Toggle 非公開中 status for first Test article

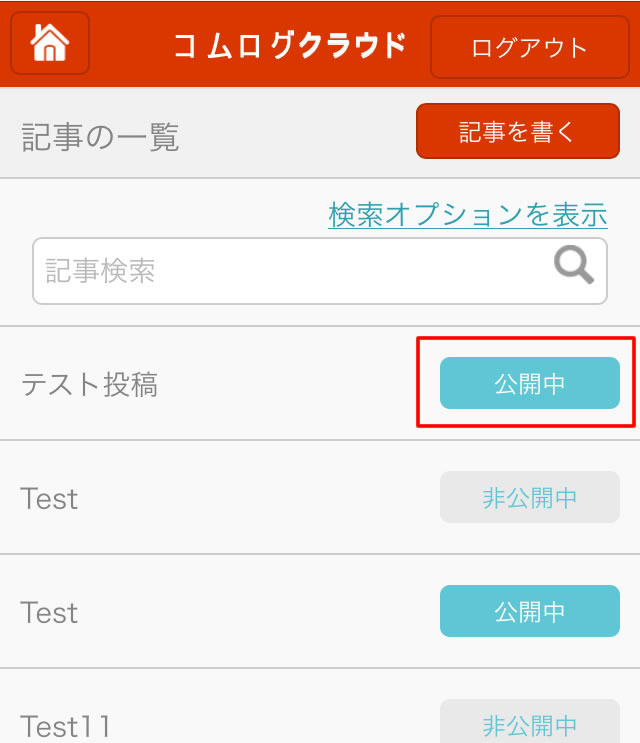[529, 498]
